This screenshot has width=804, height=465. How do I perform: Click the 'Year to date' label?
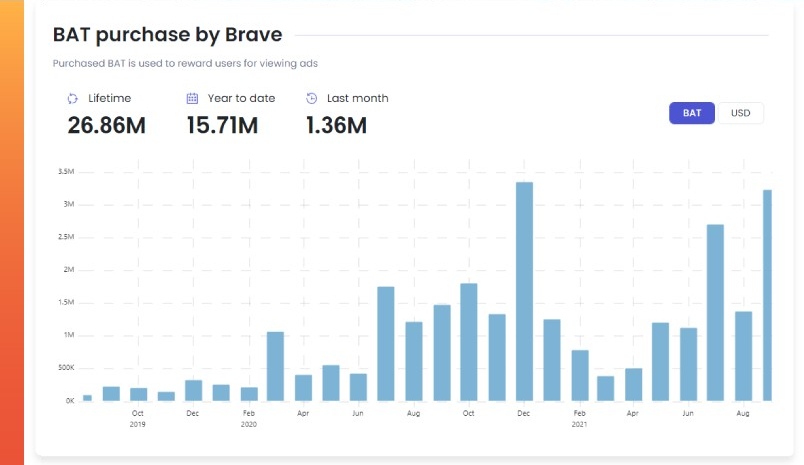tap(241, 98)
